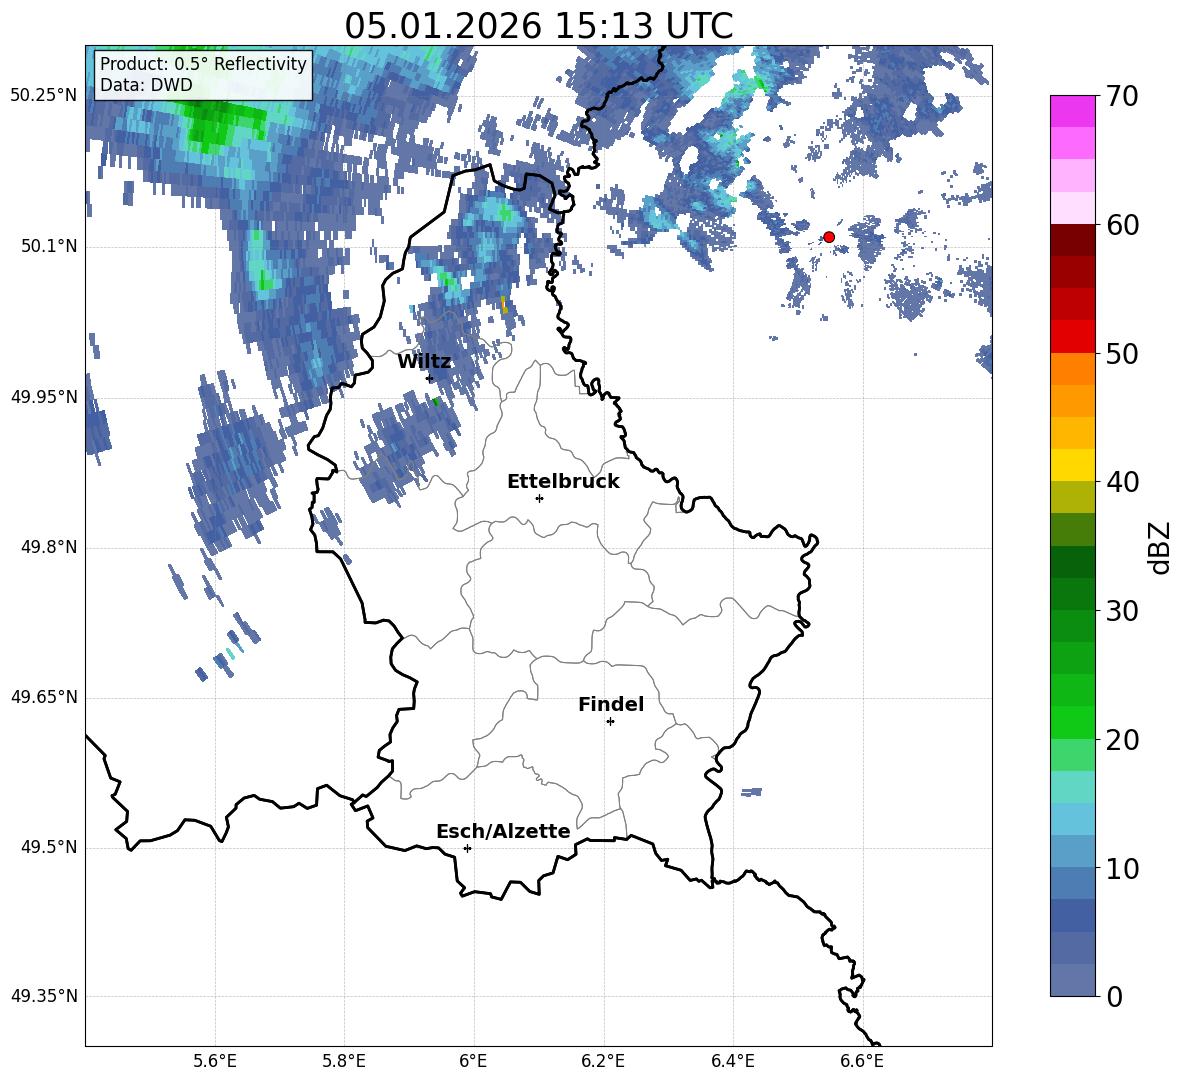Click the title 05.01.2026 15:13 UTC

point(538,26)
